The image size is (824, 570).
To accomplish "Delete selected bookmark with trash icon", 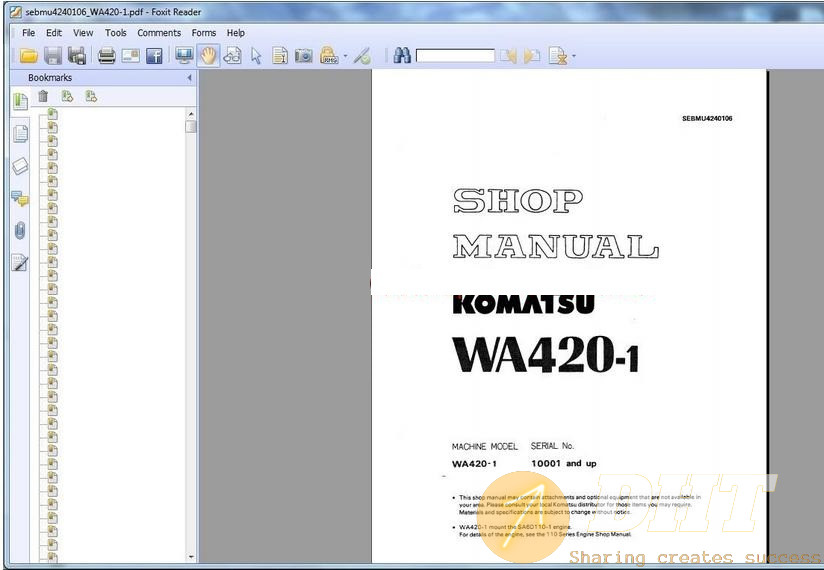I will point(43,96).
